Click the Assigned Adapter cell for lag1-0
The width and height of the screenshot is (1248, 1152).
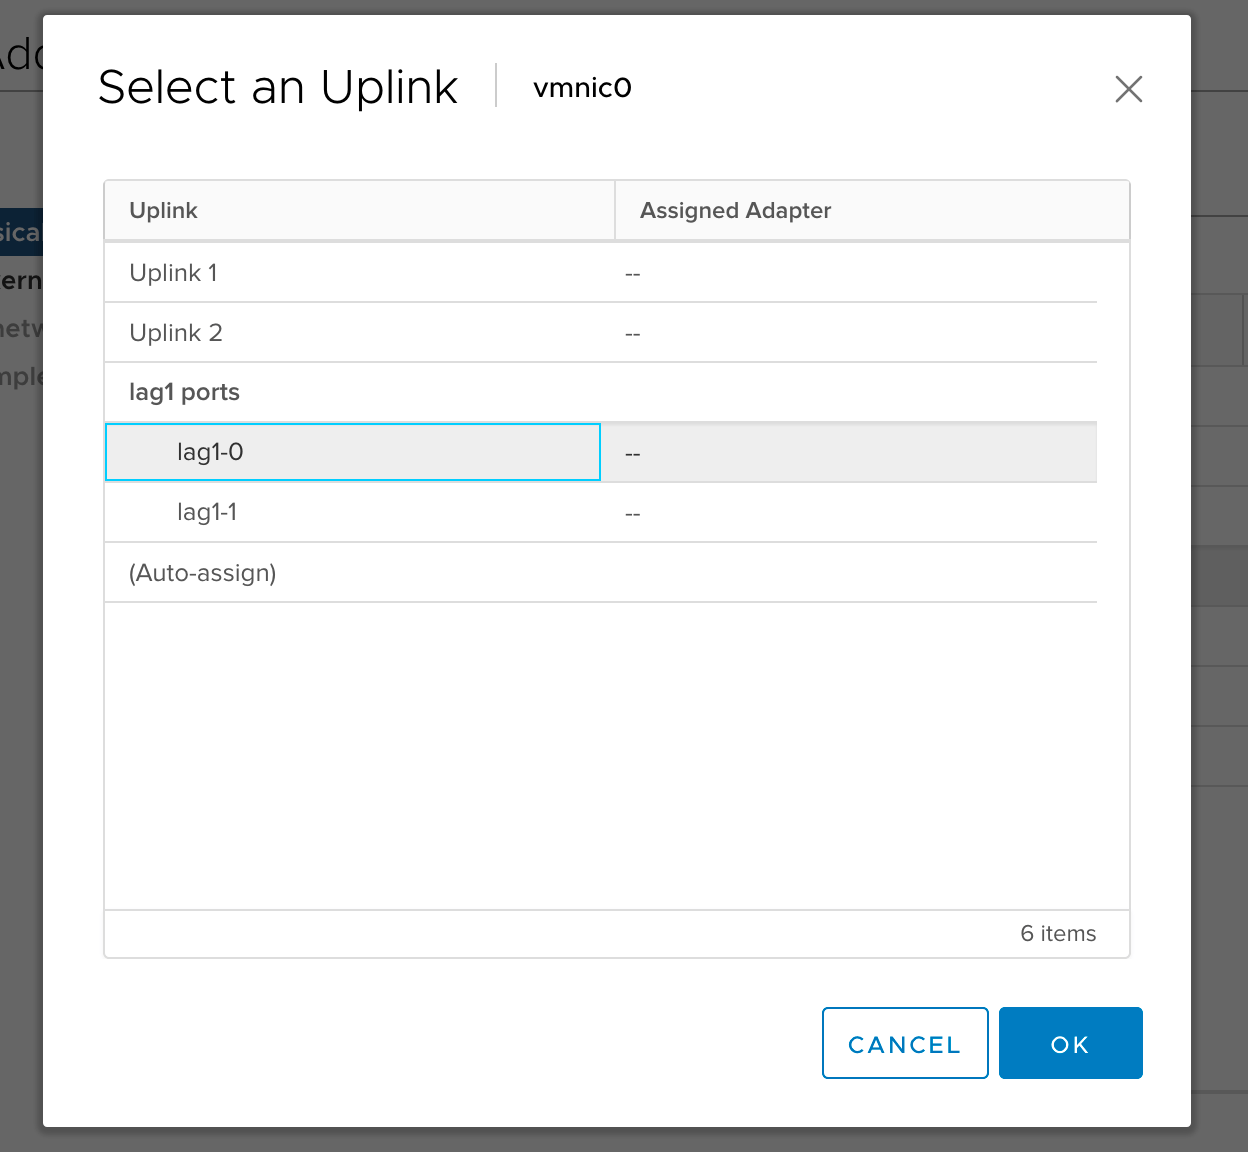[633, 453]
